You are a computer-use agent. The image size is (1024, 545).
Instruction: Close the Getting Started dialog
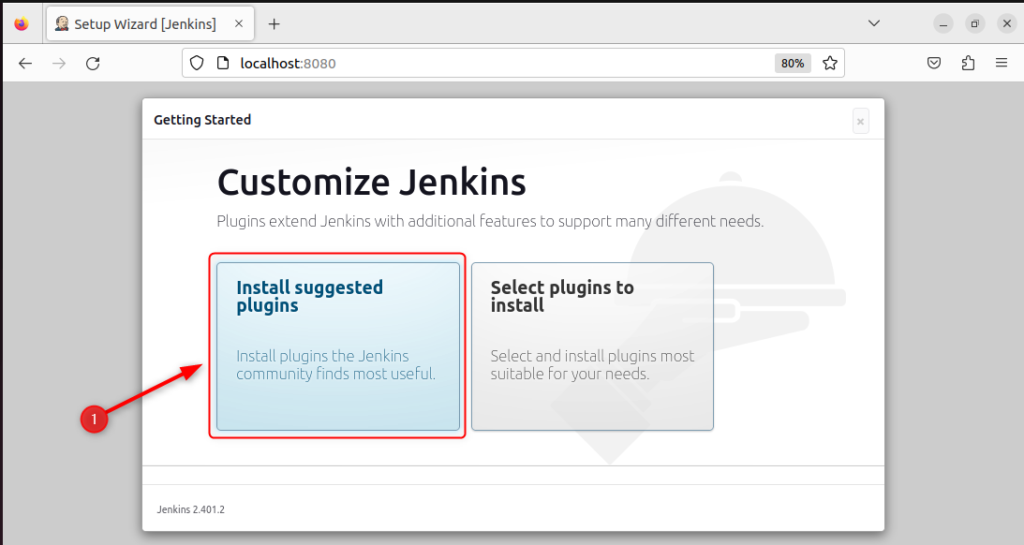pyautogui.click(x=861, y=121)
